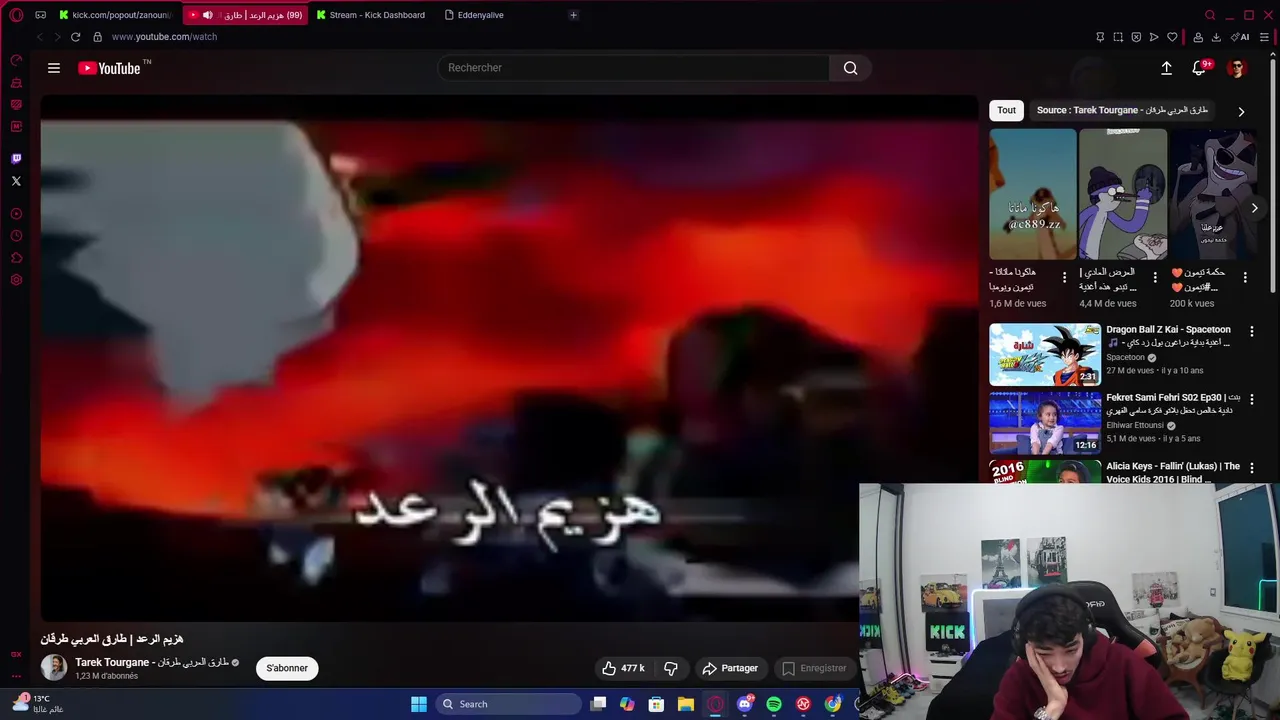Image resolution: width=1280 pixels, height=720 pixels.
Task: View site info via padlock icon
Action: click(x=97, y=37)
